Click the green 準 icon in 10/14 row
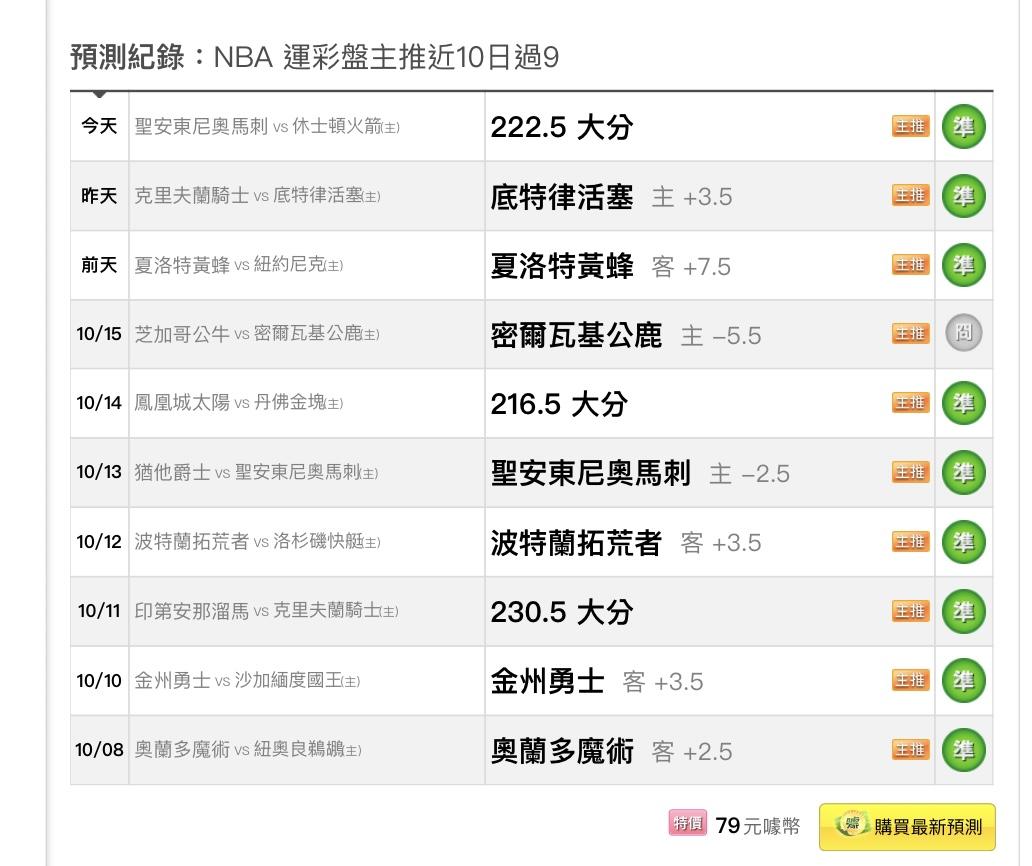1032x866 pixels. tap(964, 403)
